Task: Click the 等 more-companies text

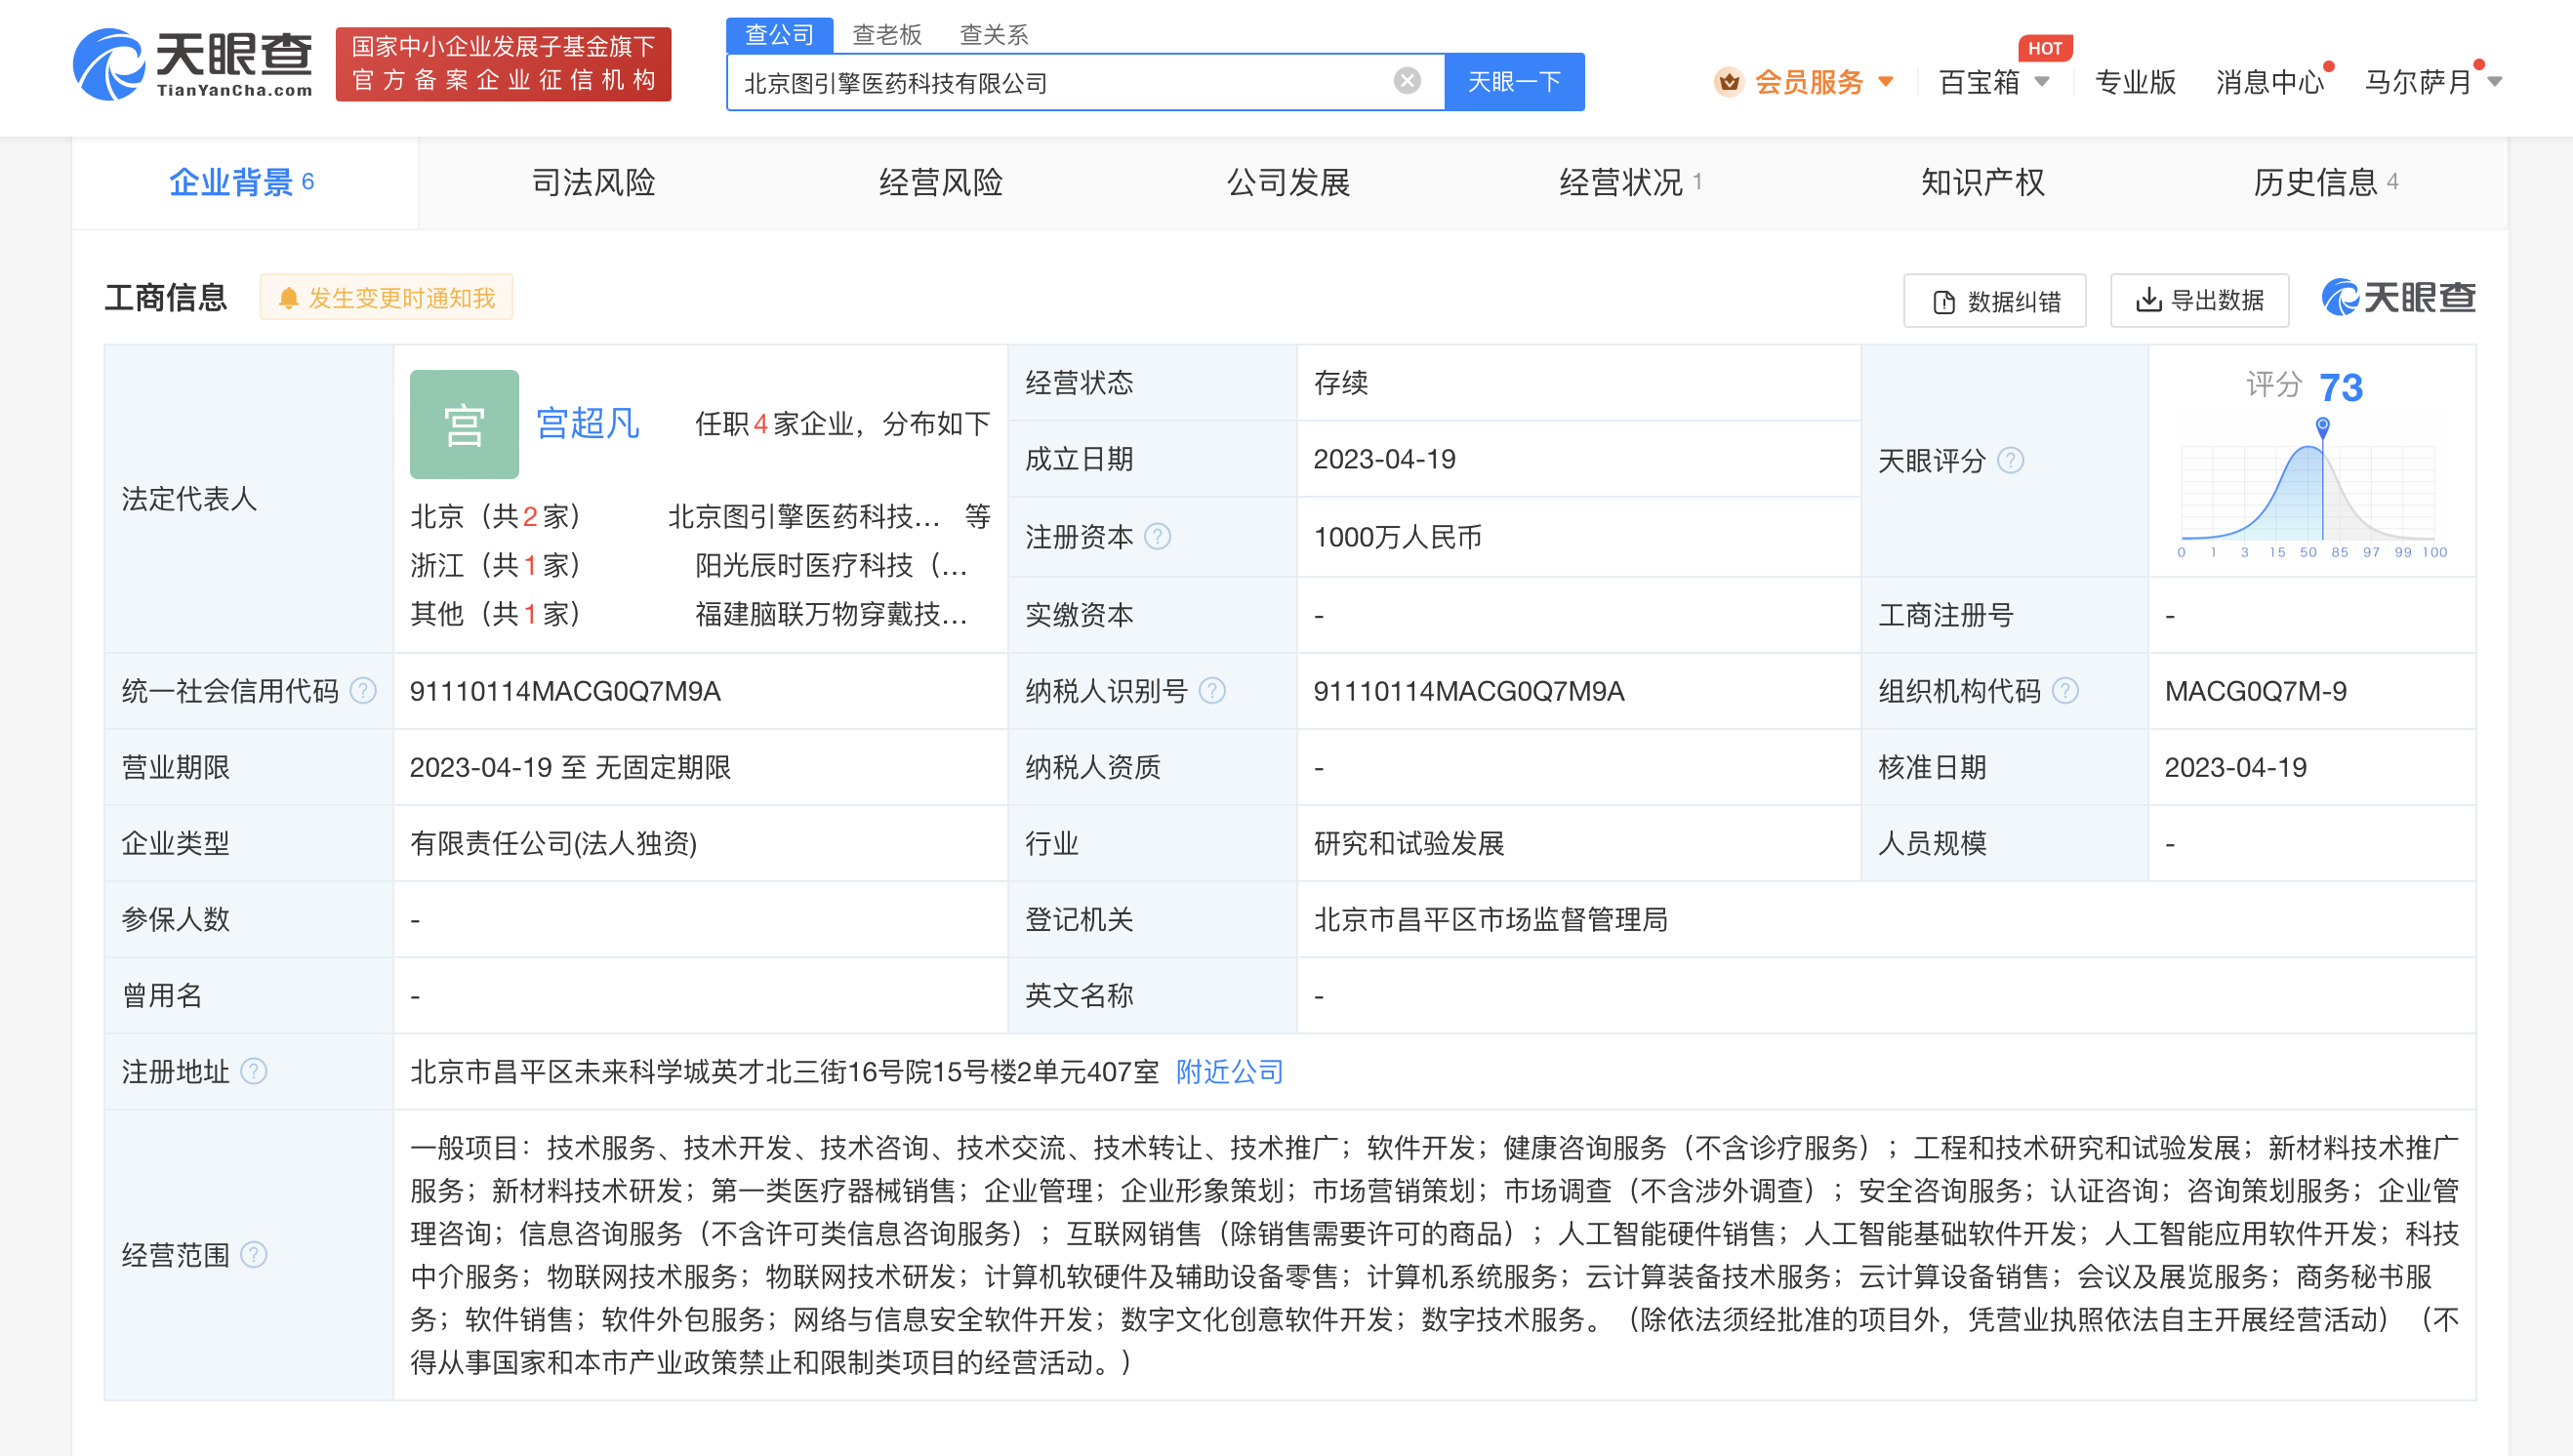Action: click(x=977, y=516)
